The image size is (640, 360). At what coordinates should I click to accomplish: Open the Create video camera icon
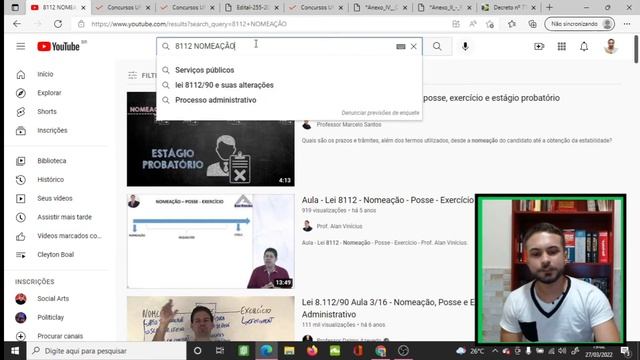[x=539, y=47]
